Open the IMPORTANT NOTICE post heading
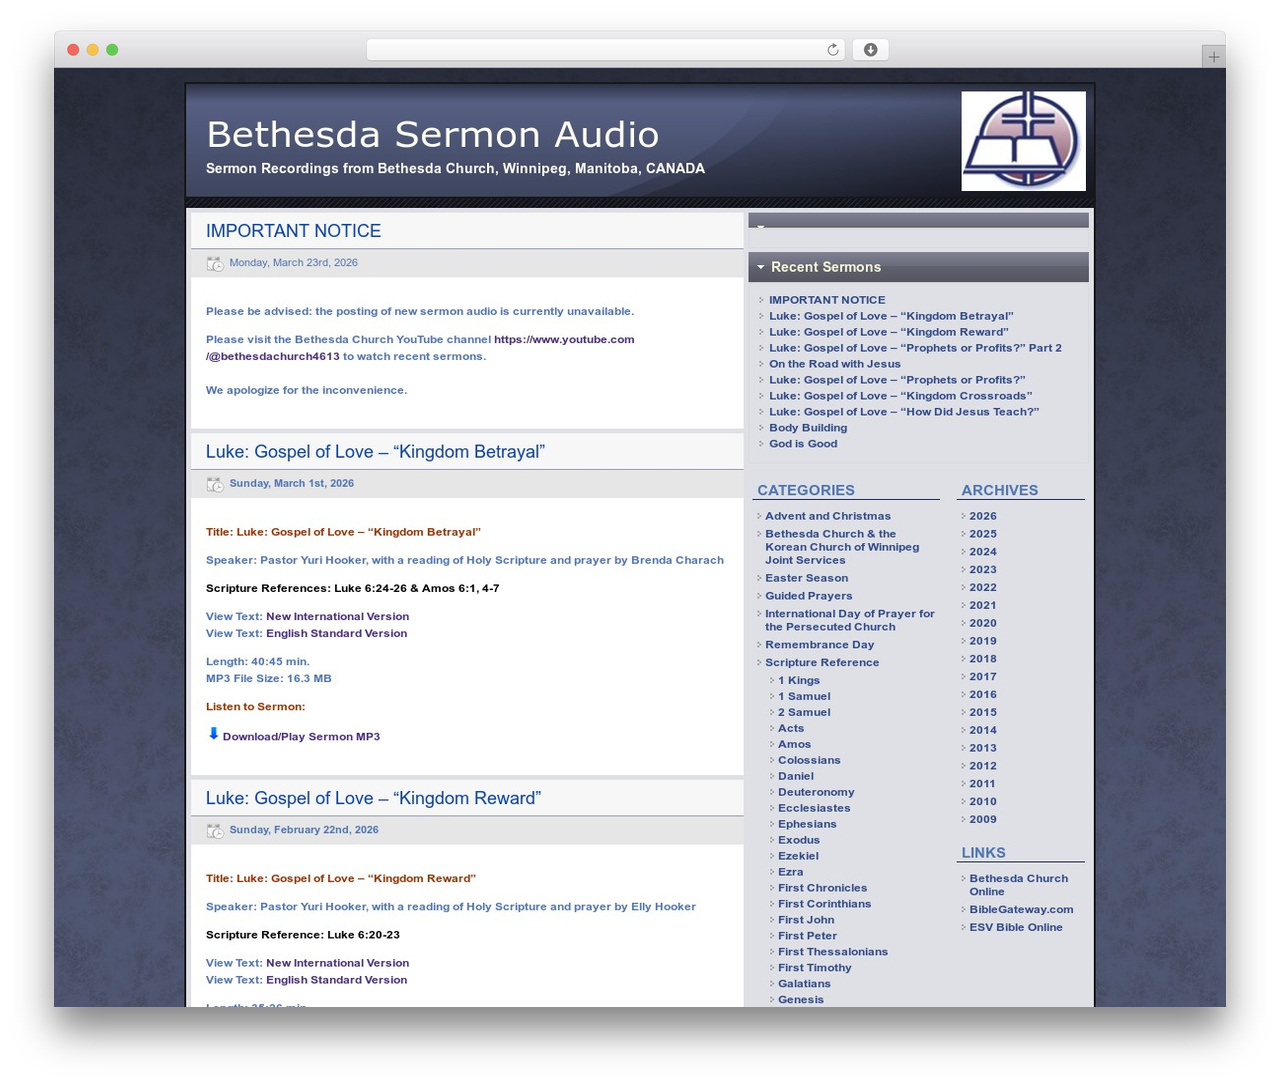Image resolution: width=1280 pixels, height=1084 pixels. (x=293, y=231)
